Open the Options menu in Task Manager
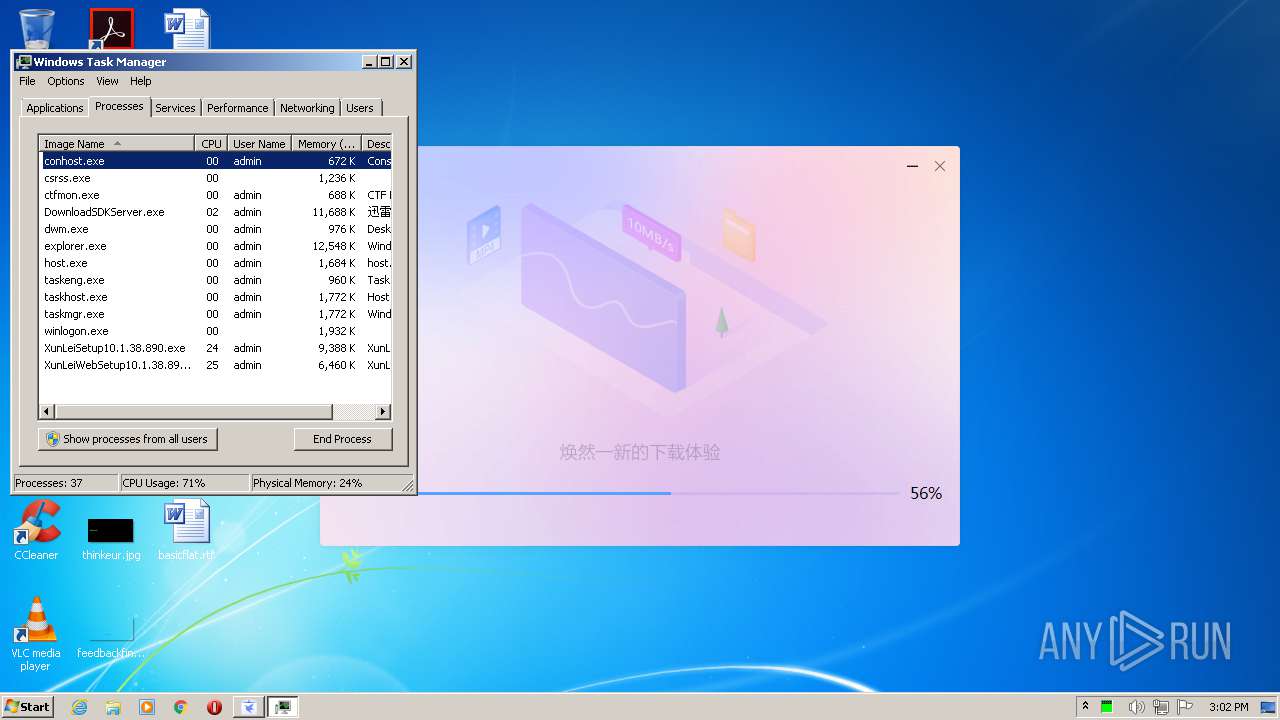 pyautogui.click(x=66, y=81)
